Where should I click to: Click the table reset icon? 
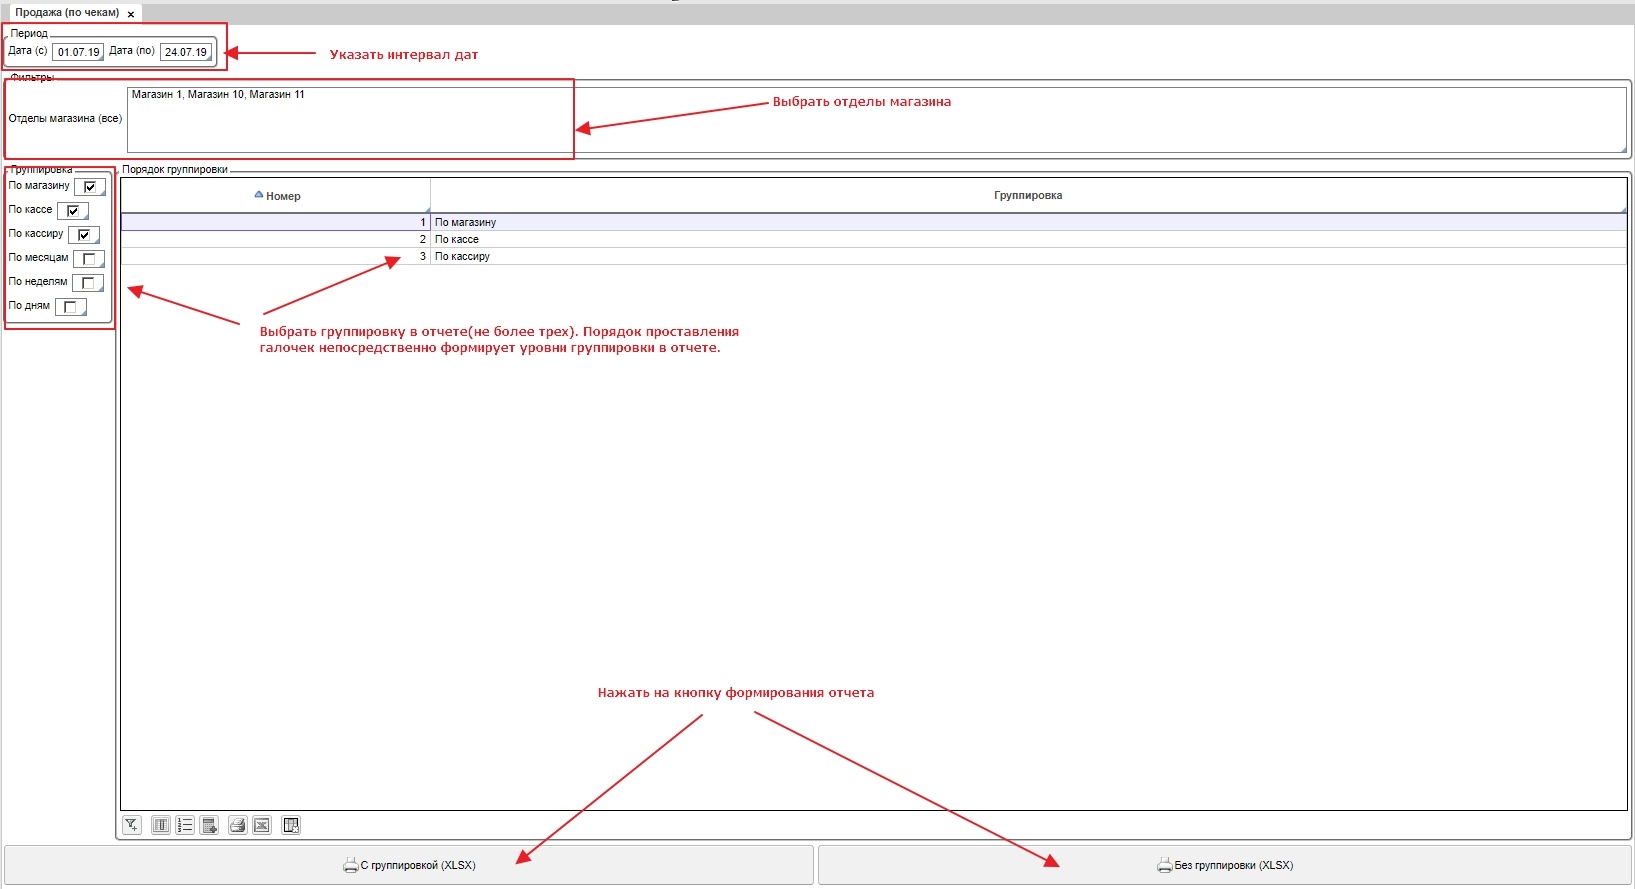click(291, 825)
